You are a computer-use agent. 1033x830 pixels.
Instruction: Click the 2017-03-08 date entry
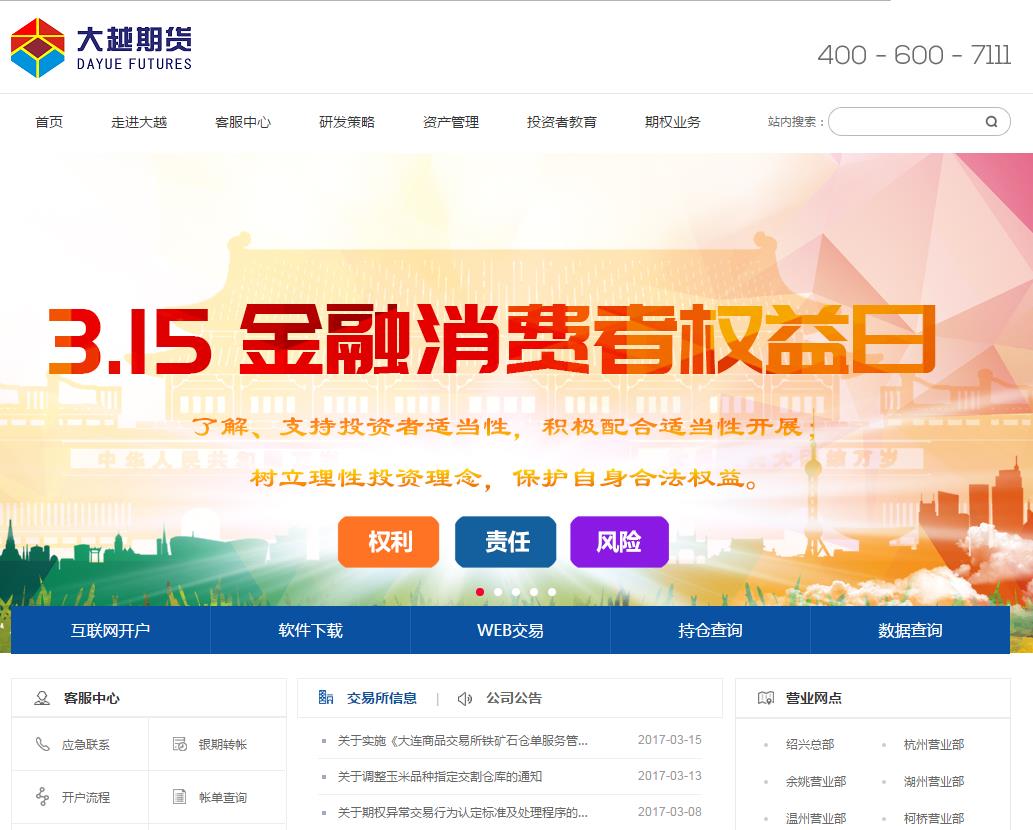pyautogui.click(x=669, y=812)
